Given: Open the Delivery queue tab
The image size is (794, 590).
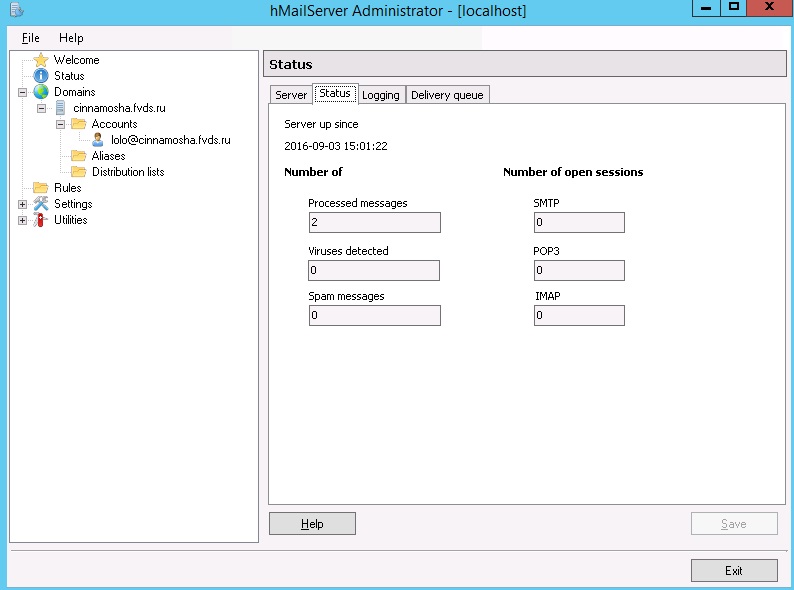Looking at the screenshot, I should coord(447,95).
